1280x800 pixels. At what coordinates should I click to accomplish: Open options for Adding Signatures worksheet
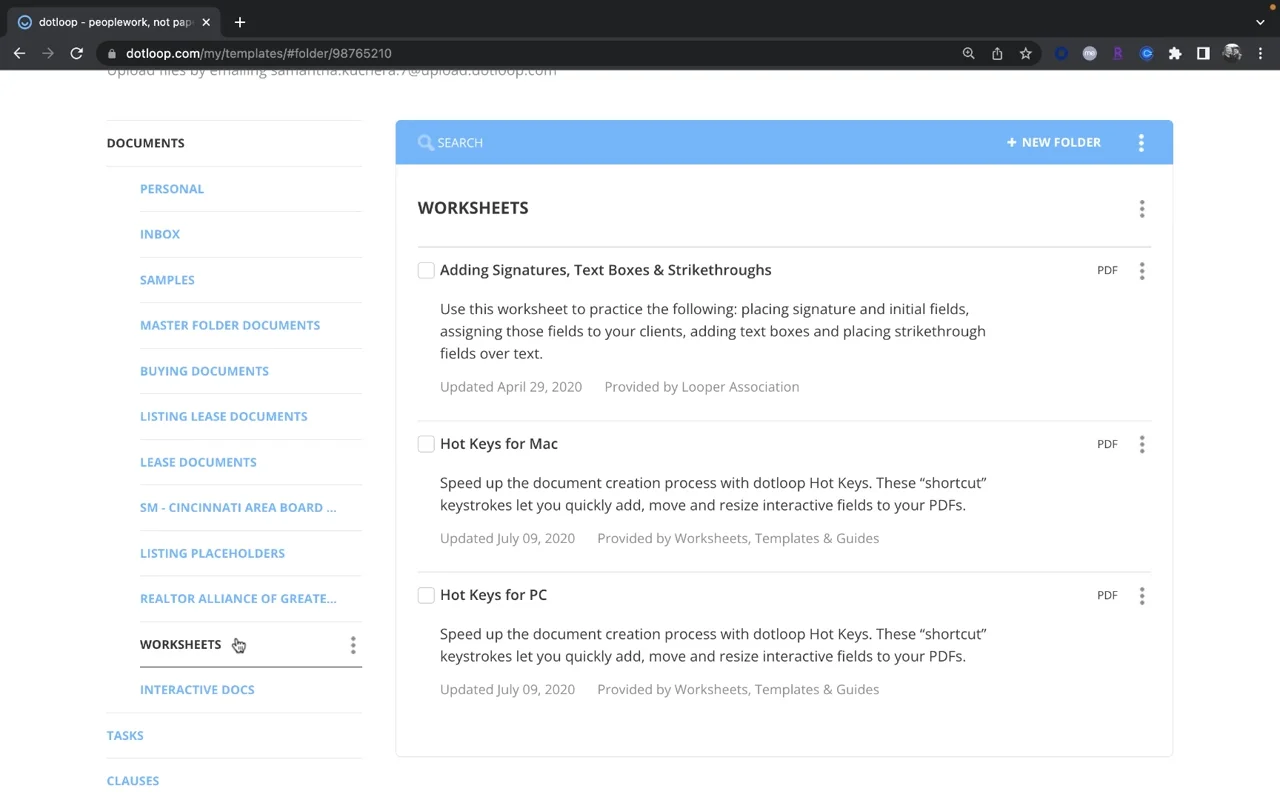pos(1142,271)
